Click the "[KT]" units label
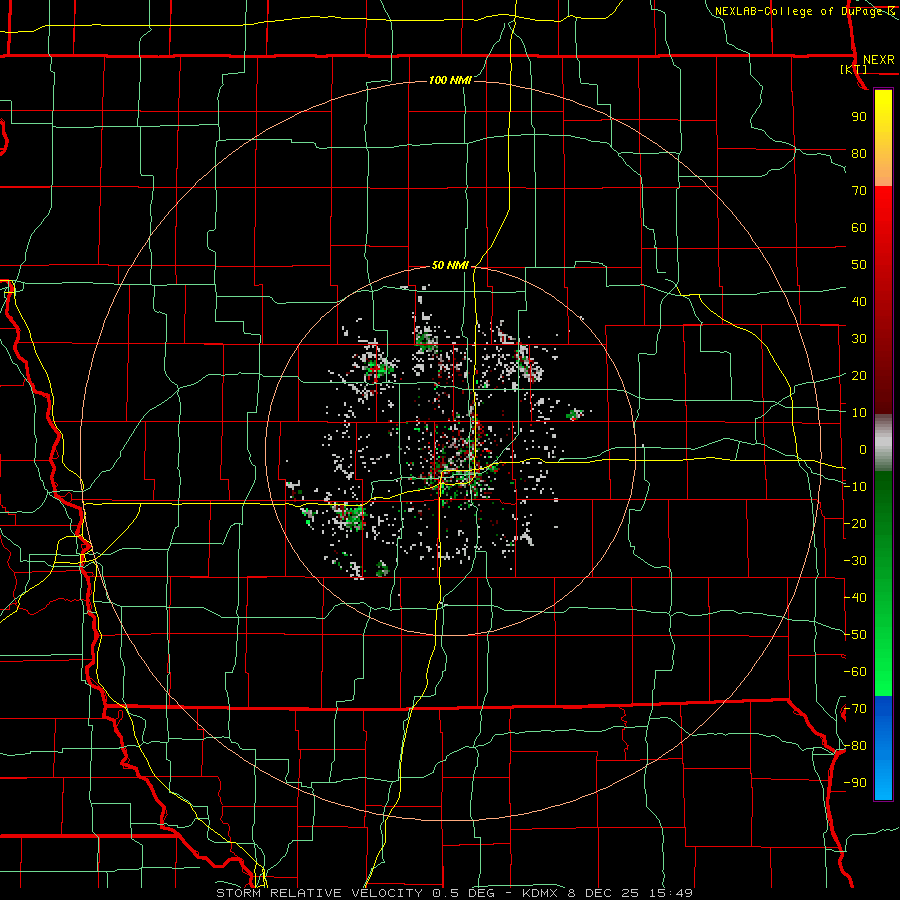The image size is (900, 900). pos(854,69)
